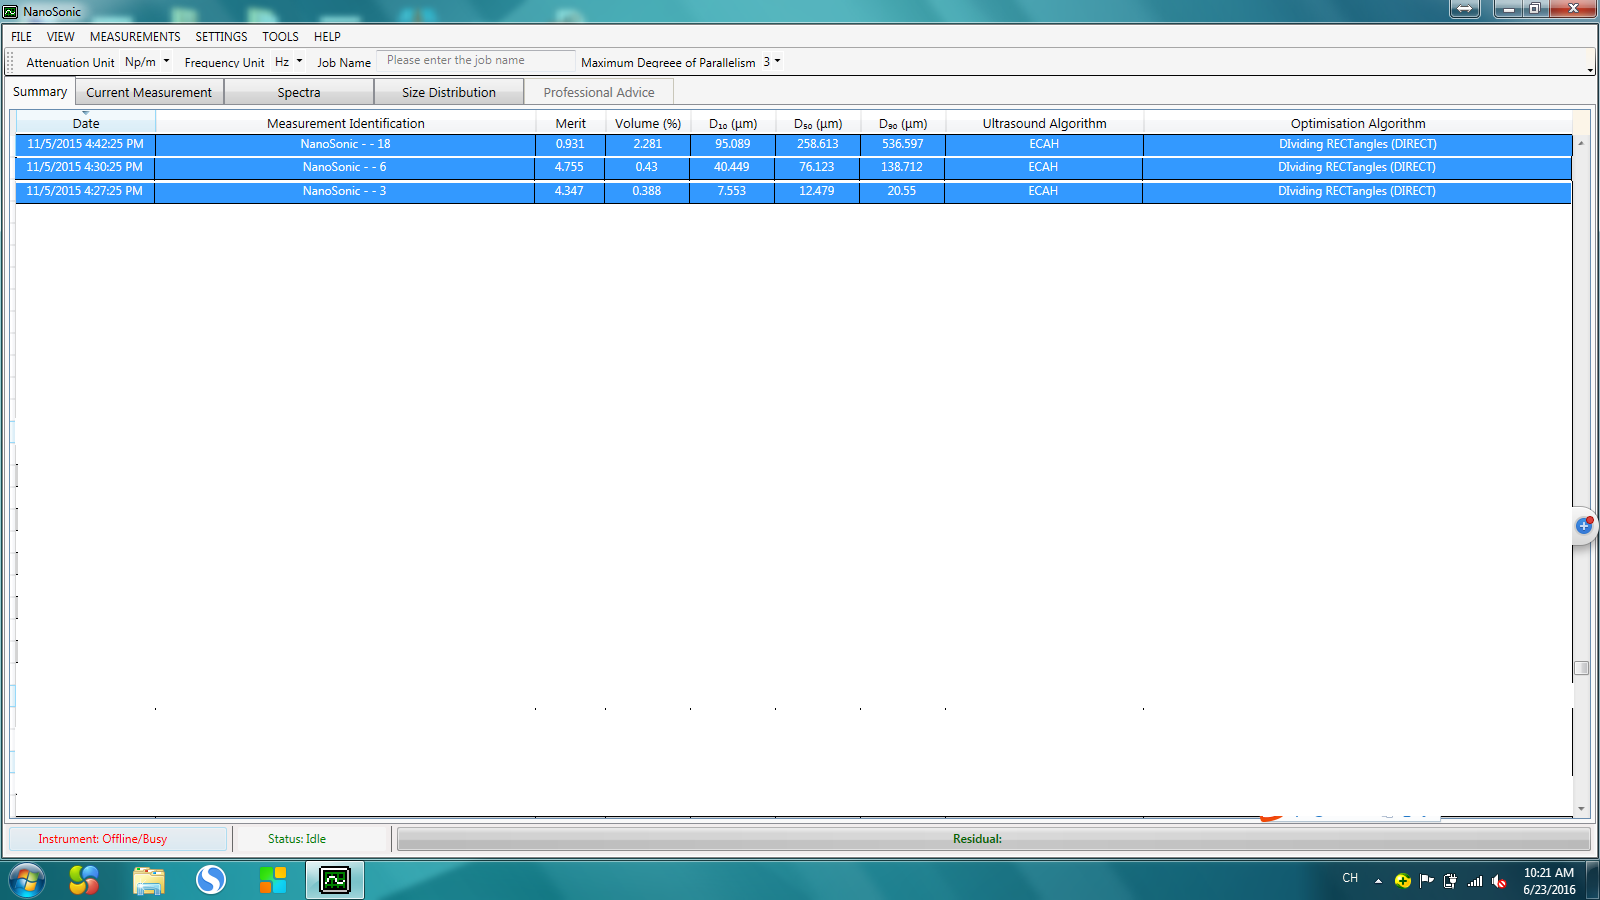Sort table by Date column header
Viewport: 1600px width, 900px height.
coord(86,124)
